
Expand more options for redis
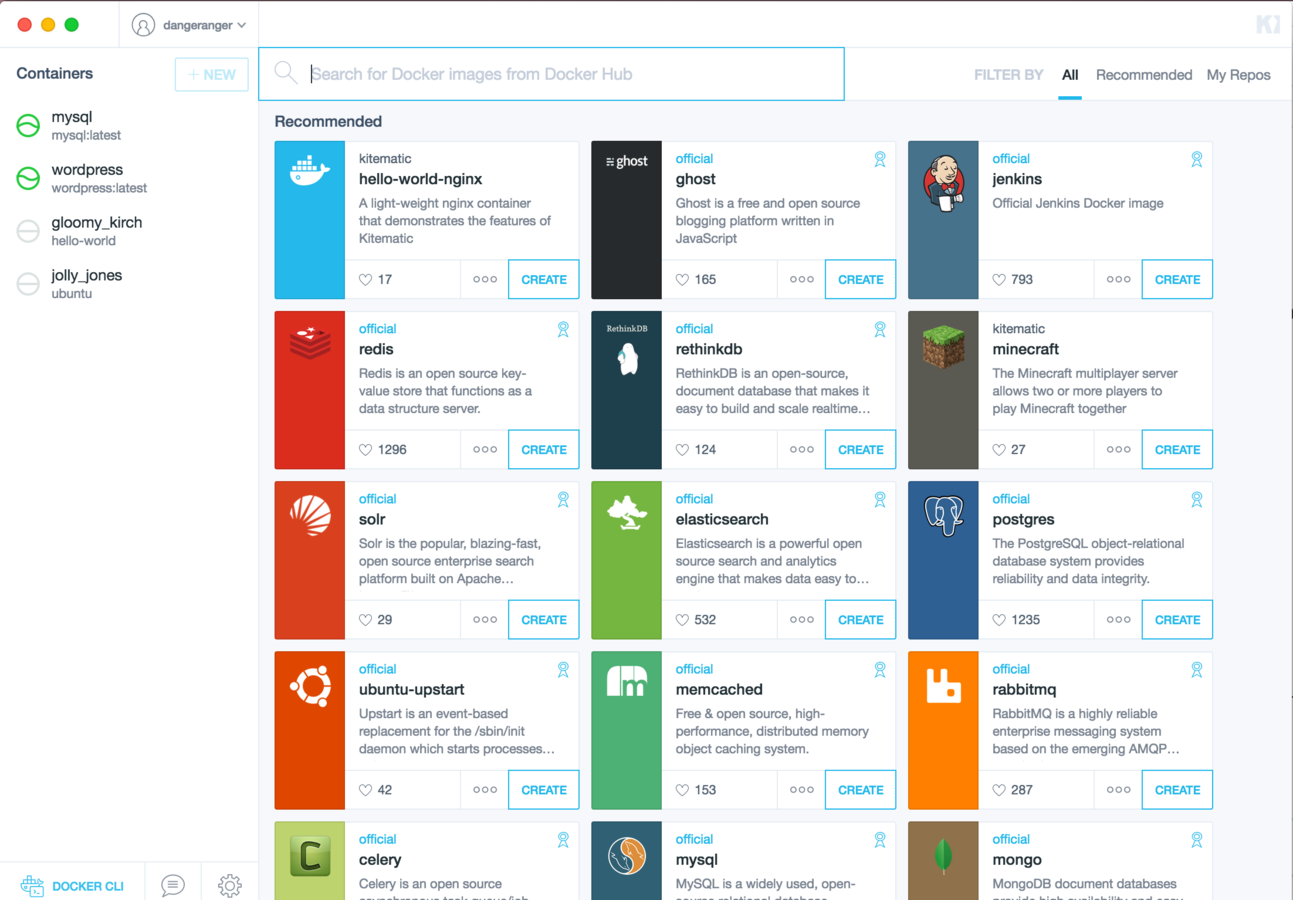coord(485,450)
